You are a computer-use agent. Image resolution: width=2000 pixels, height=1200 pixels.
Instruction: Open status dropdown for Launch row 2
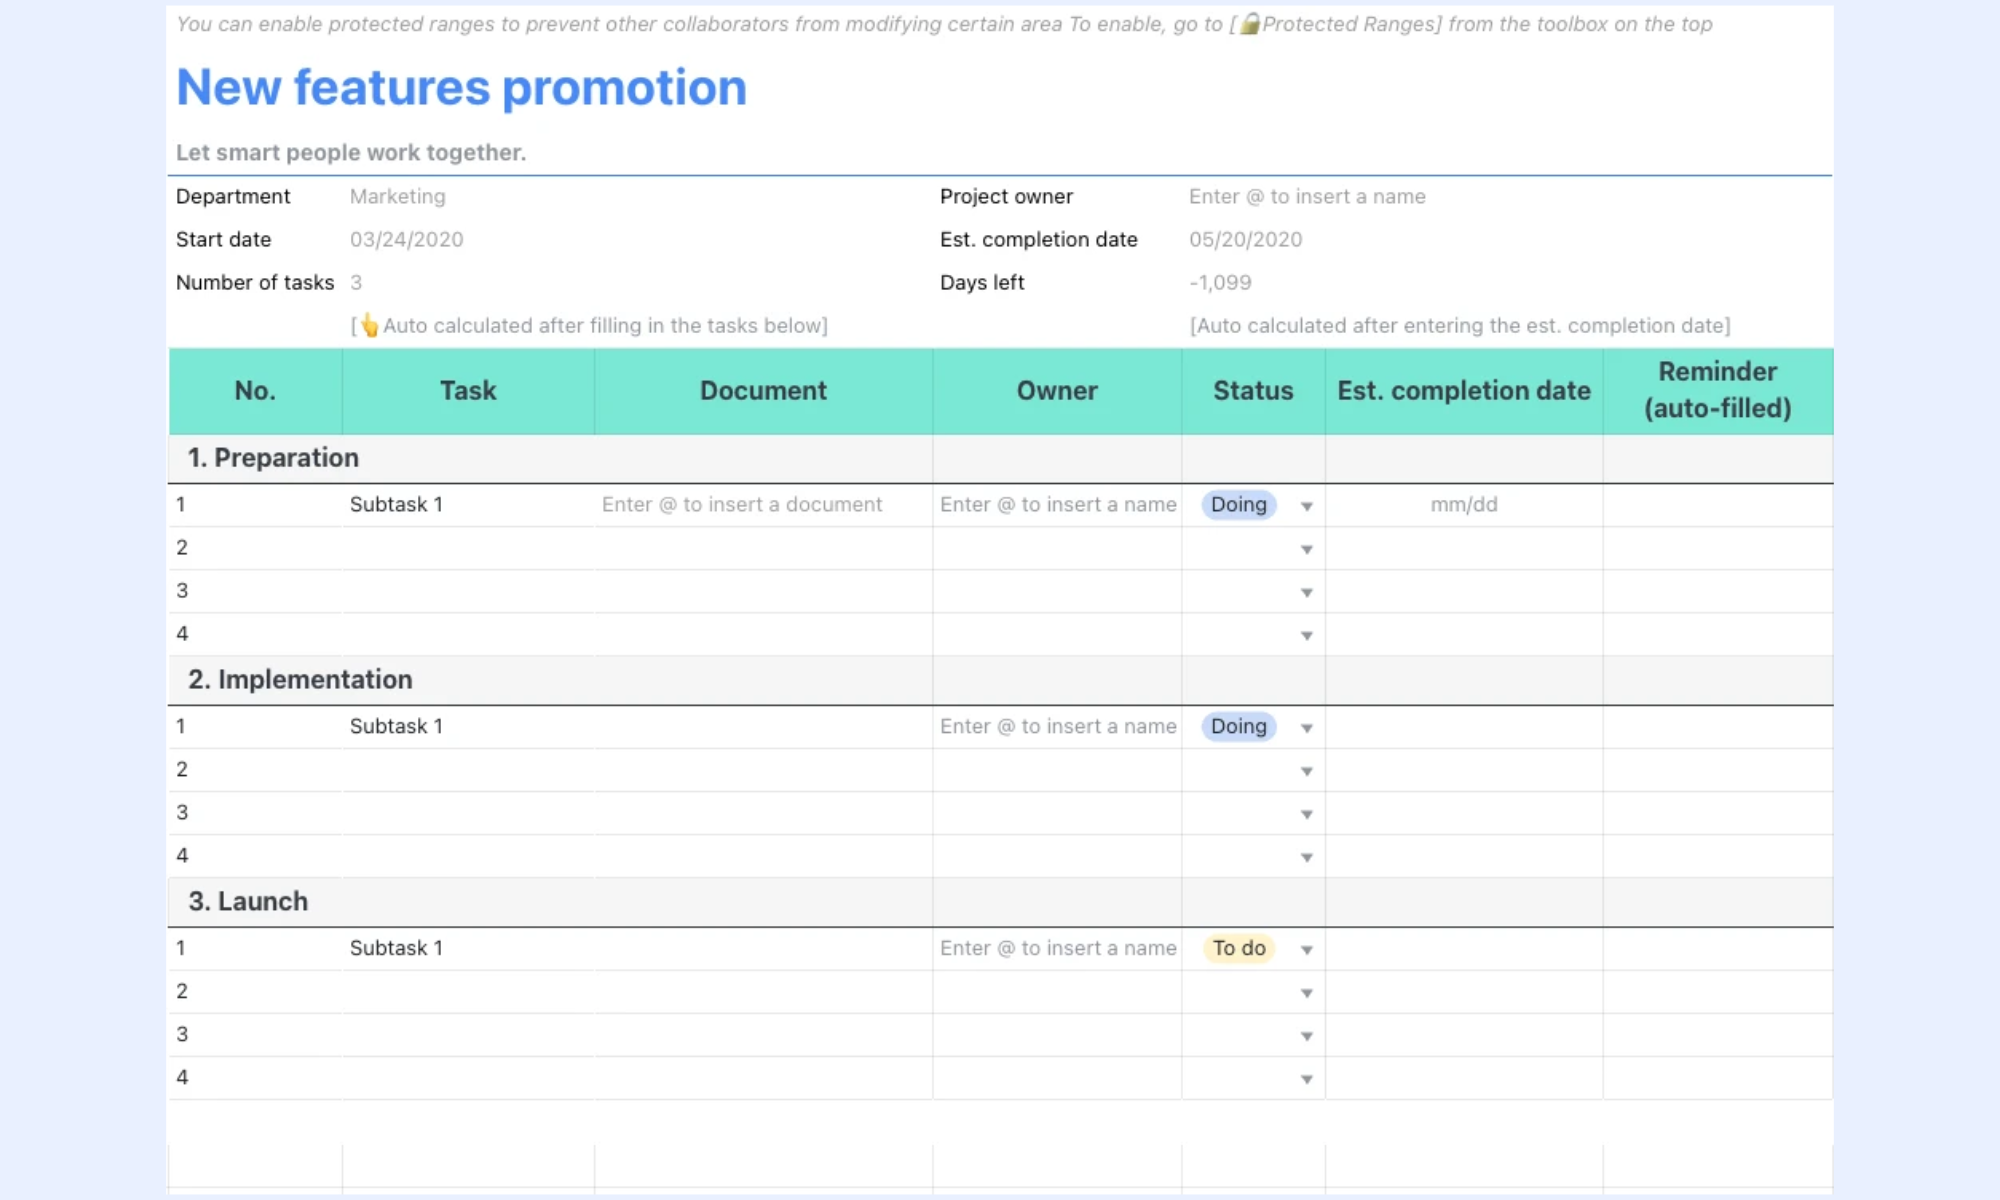tap(1306, 993)
